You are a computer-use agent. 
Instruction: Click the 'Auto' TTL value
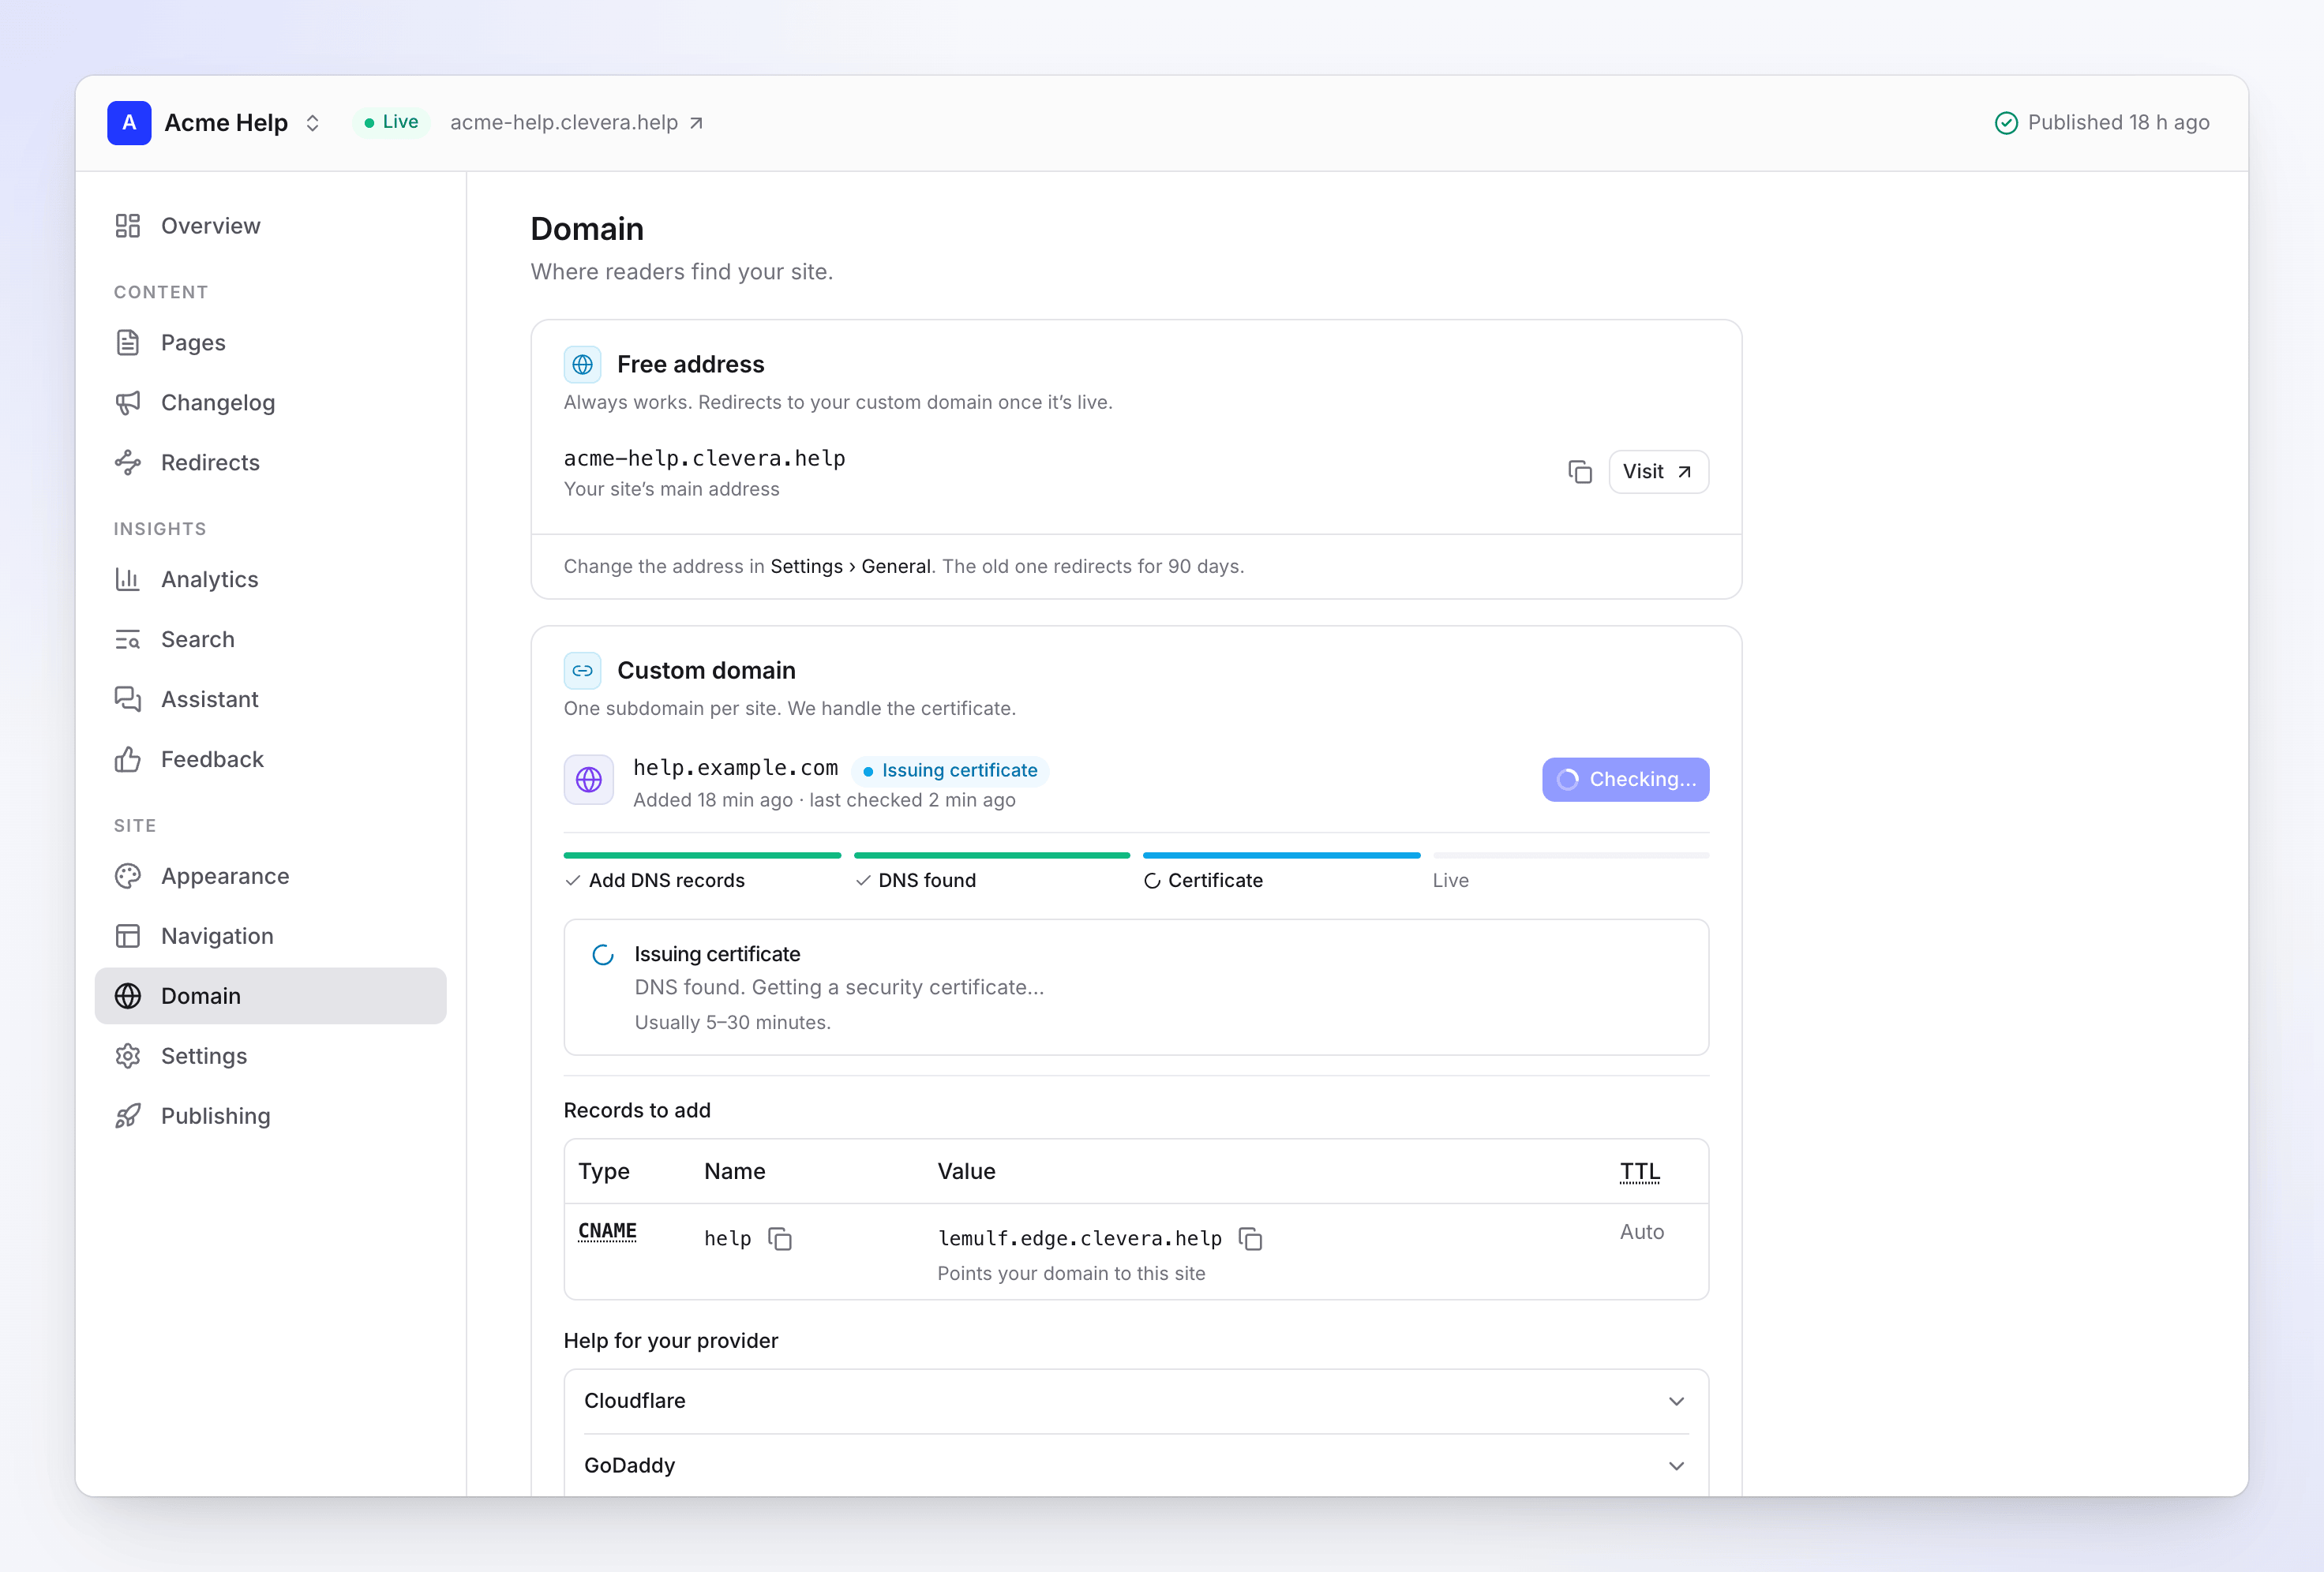1642,1232
